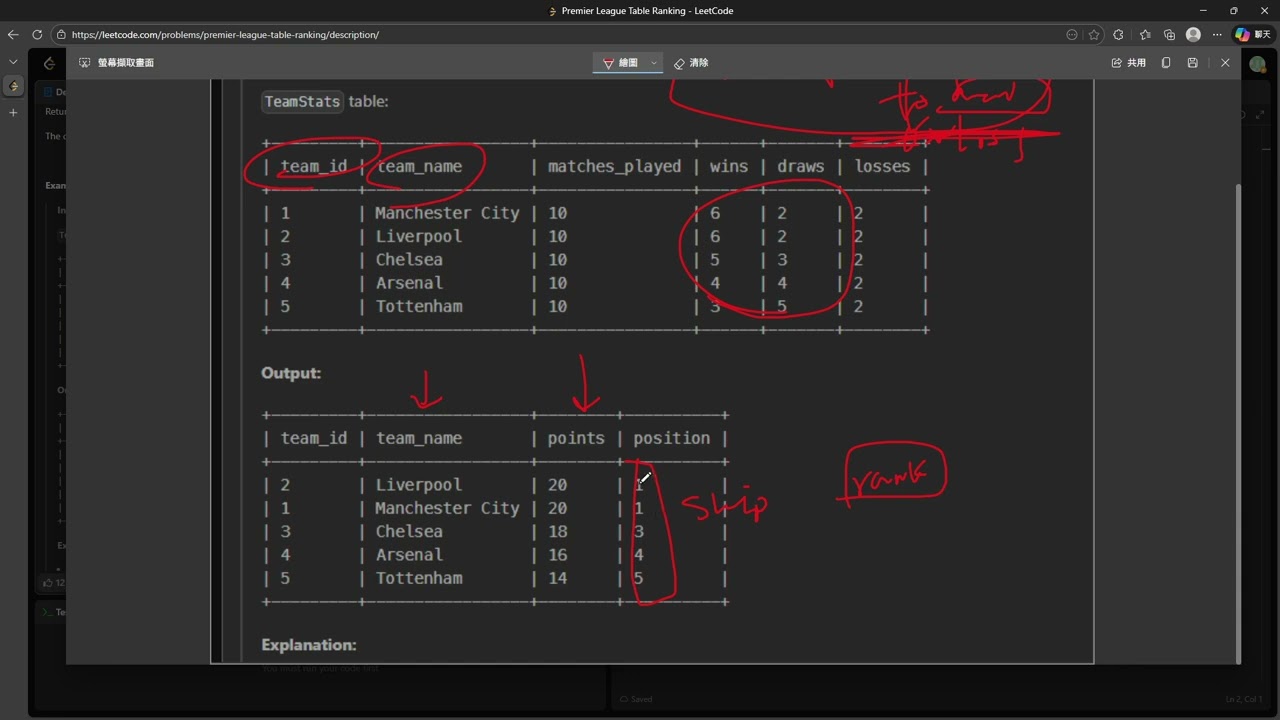The height and width of the screenshot is (720, 1280).
Task: Click the screen capture title icon
Action: [84, 63]
